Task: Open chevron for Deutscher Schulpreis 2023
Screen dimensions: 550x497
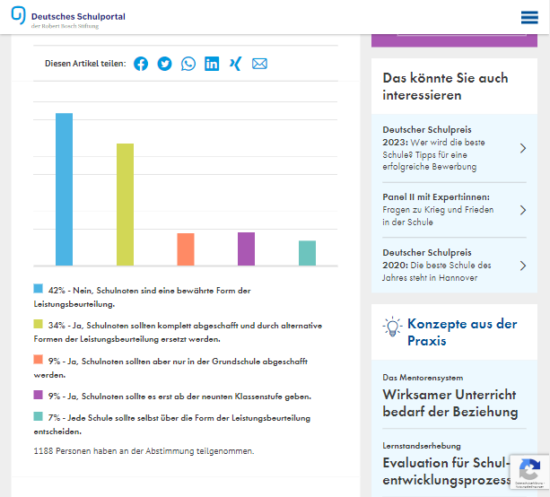Action: (x=523, y=148)
